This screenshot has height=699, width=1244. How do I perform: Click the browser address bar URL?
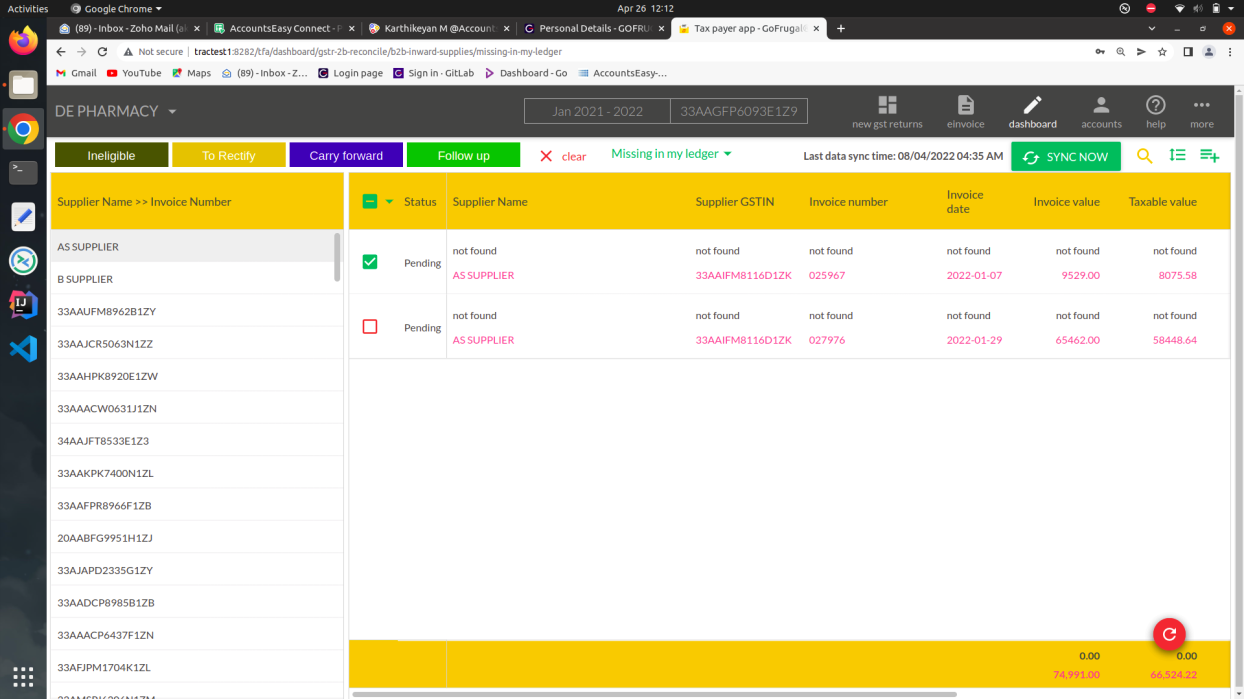pos(378,52)
